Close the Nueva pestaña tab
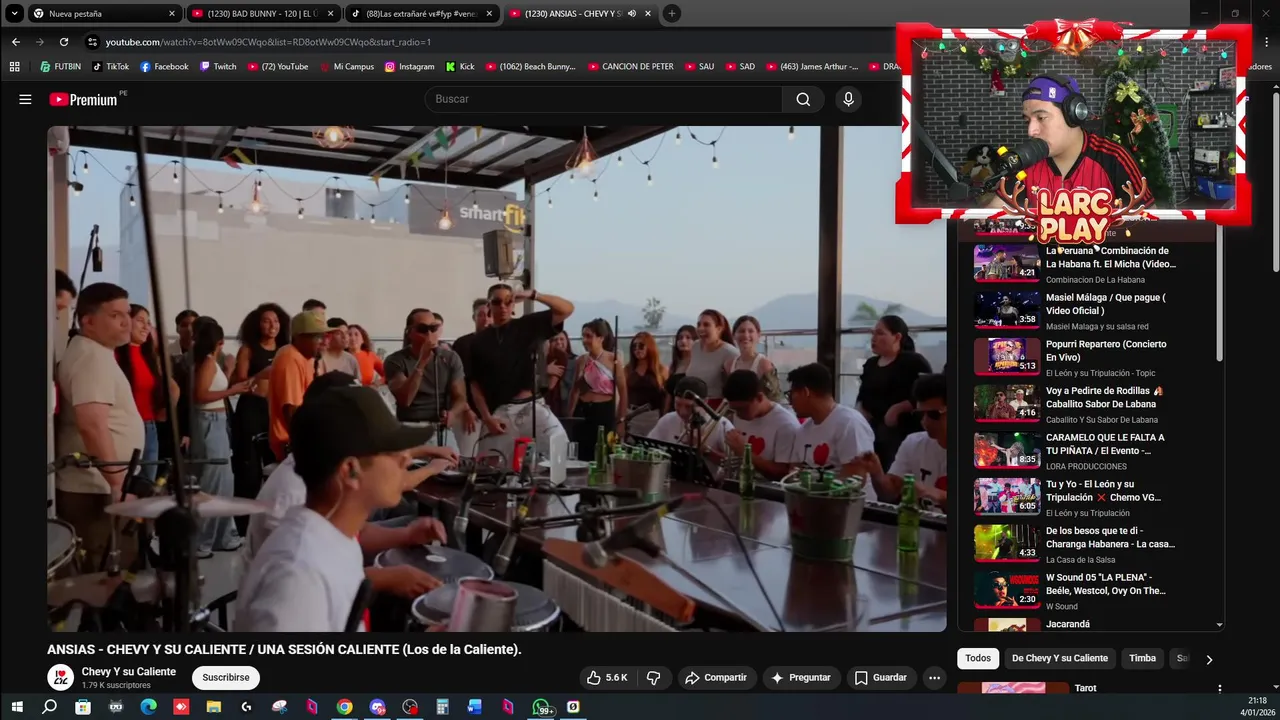 coord(172,14)
